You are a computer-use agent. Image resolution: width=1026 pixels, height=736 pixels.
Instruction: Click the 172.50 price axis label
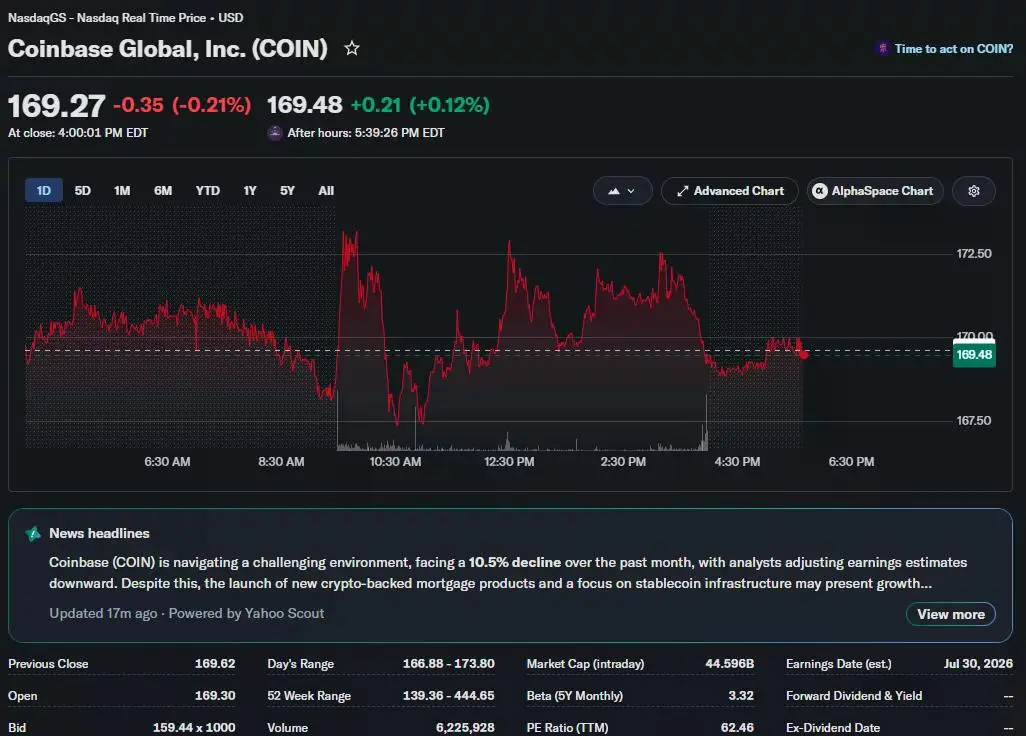click(974, 254)
